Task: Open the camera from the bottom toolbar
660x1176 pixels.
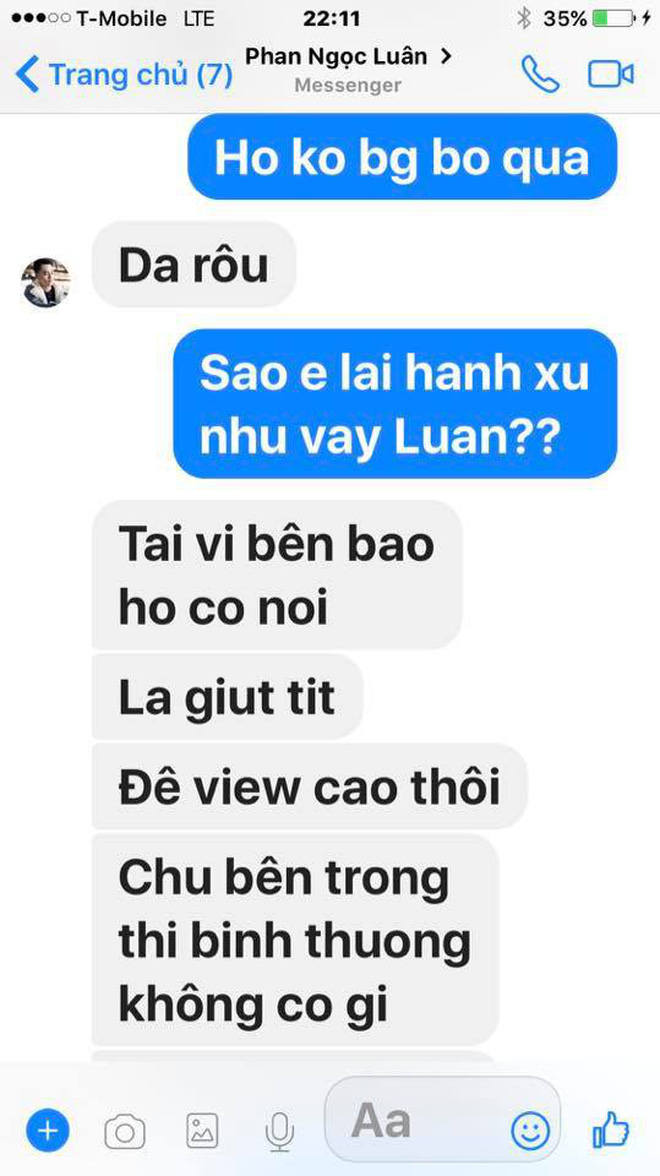Action: (124, 1131)
